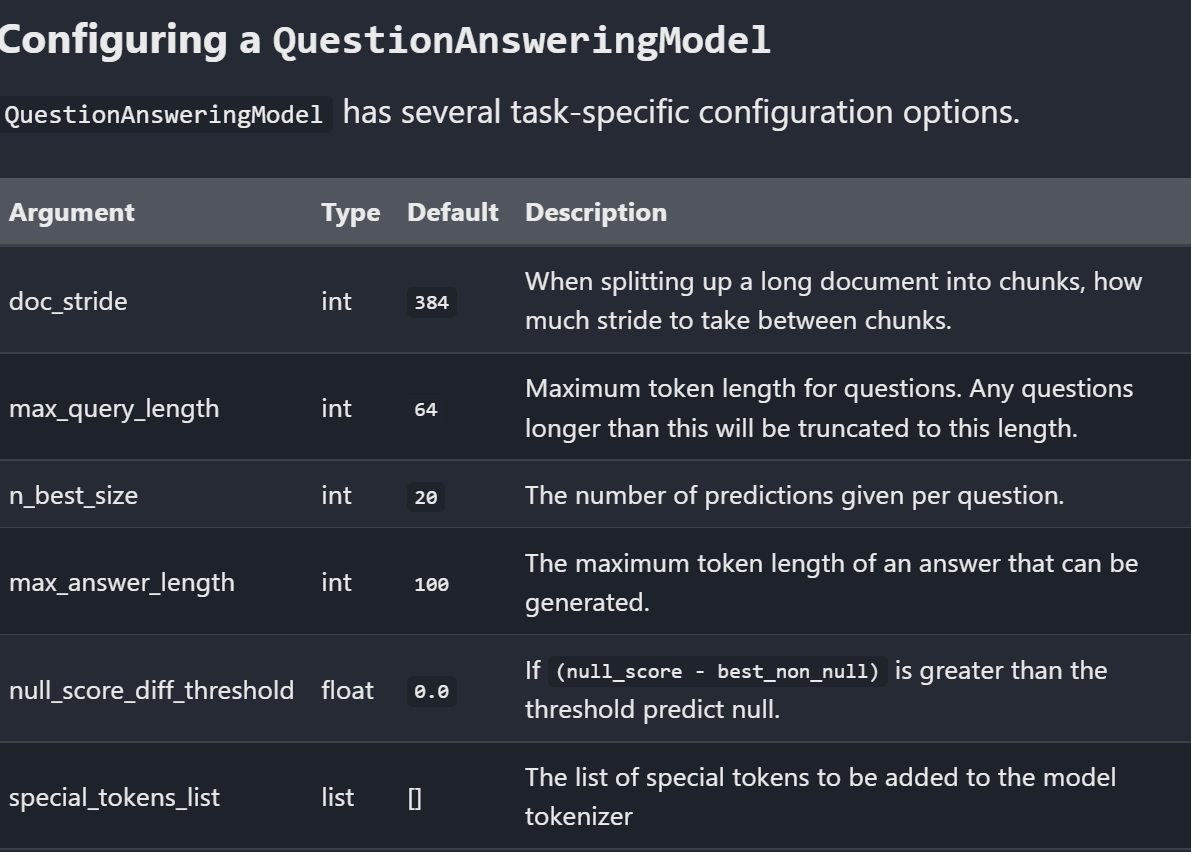Click the float type cell
This screenshot has width=1191, height=852.
[347, 690]
